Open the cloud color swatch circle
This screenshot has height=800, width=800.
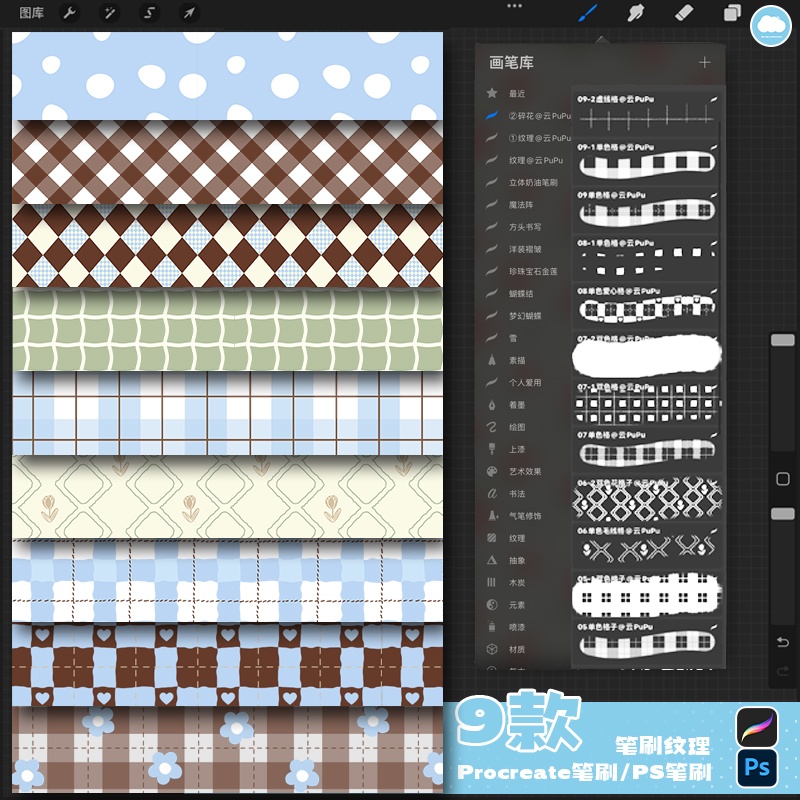(770, 26)
